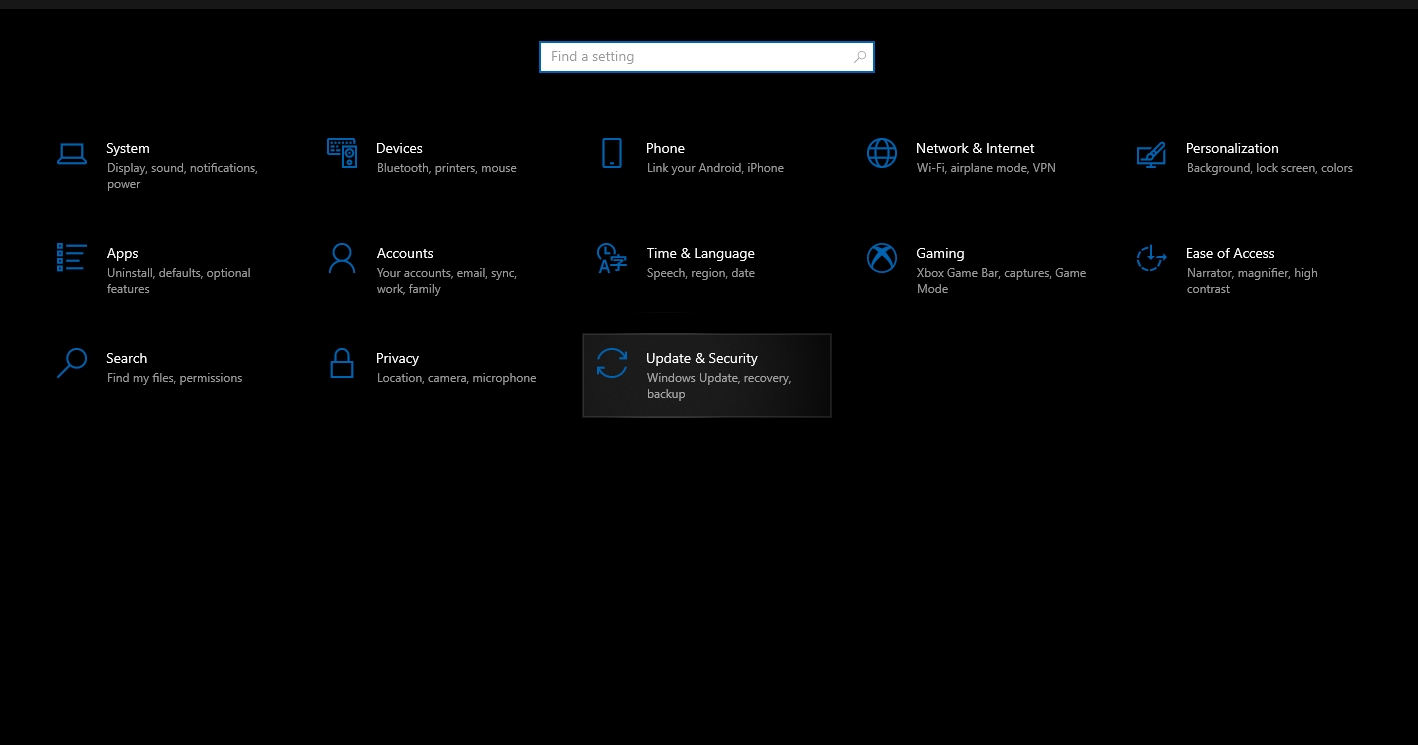Viewport: 1418px width, 745px height.
Task: Open the Update & Security label
Action: coord(702,358)
